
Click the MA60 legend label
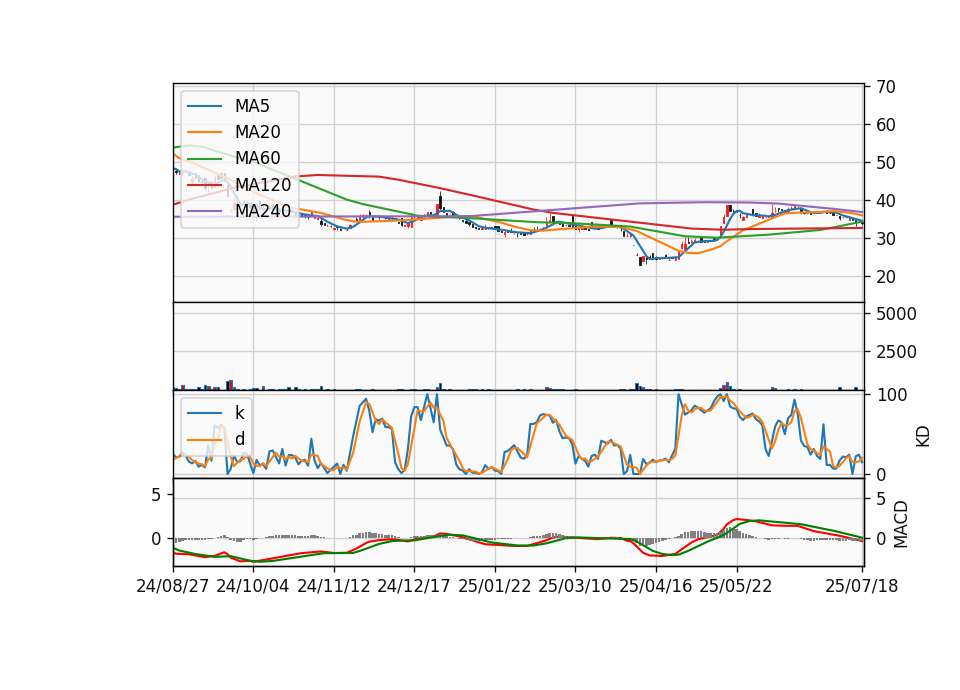point(257,158)
